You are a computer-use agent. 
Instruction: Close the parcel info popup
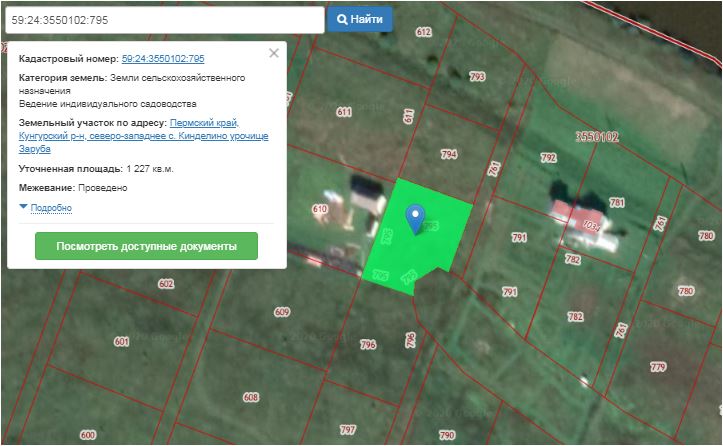274,53
